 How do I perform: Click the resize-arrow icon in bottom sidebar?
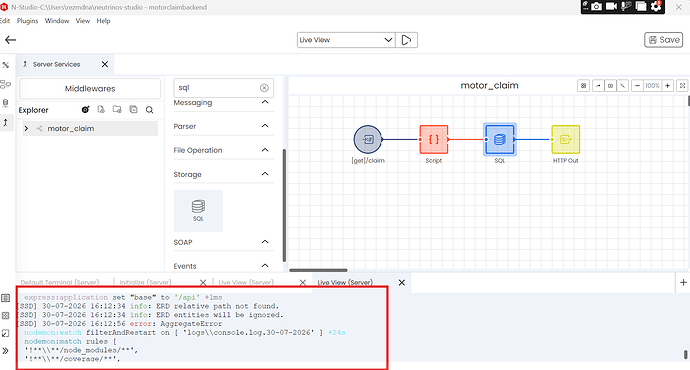[6, 333]
